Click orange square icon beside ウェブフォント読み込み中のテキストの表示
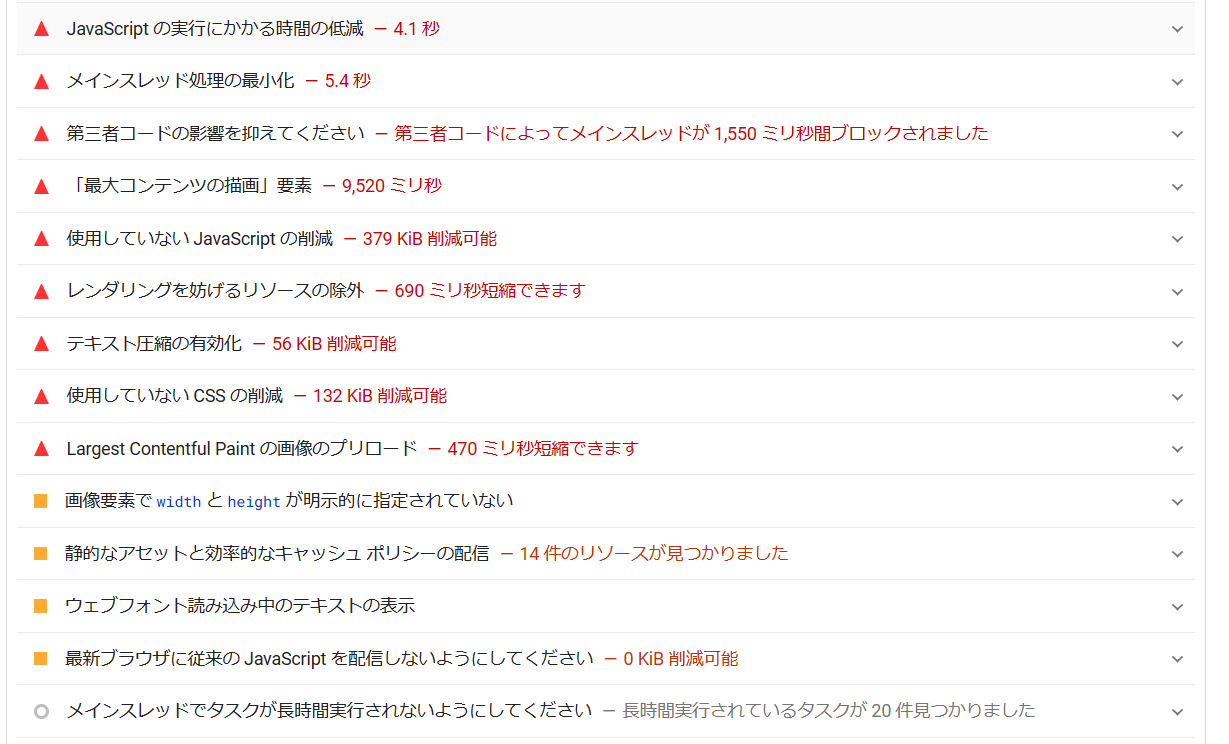This screenshot has width=1229, height=744. pyautogui.click(x=41, y=606)
